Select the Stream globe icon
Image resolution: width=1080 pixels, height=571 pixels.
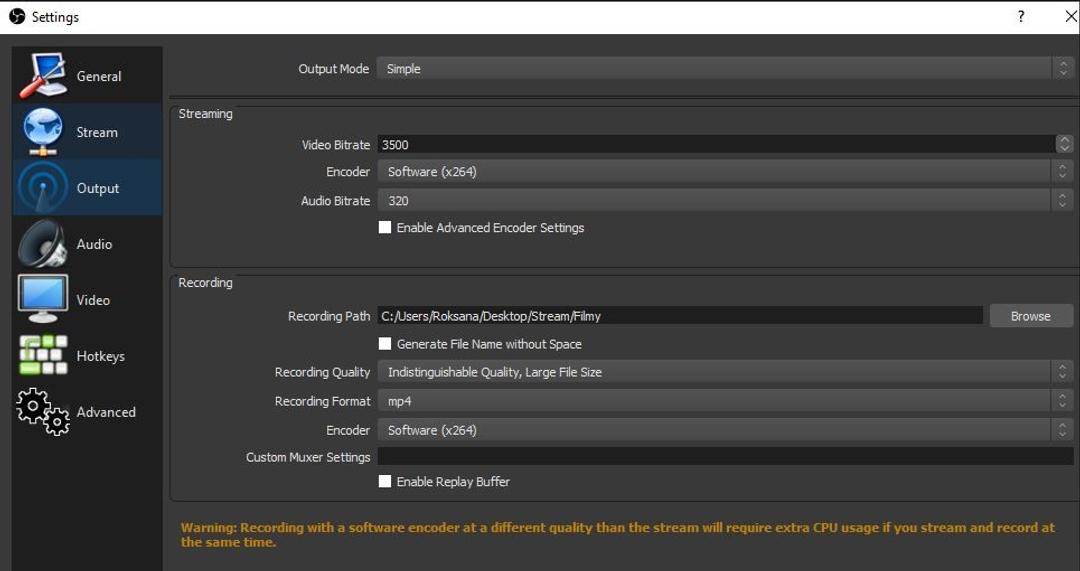42,132
